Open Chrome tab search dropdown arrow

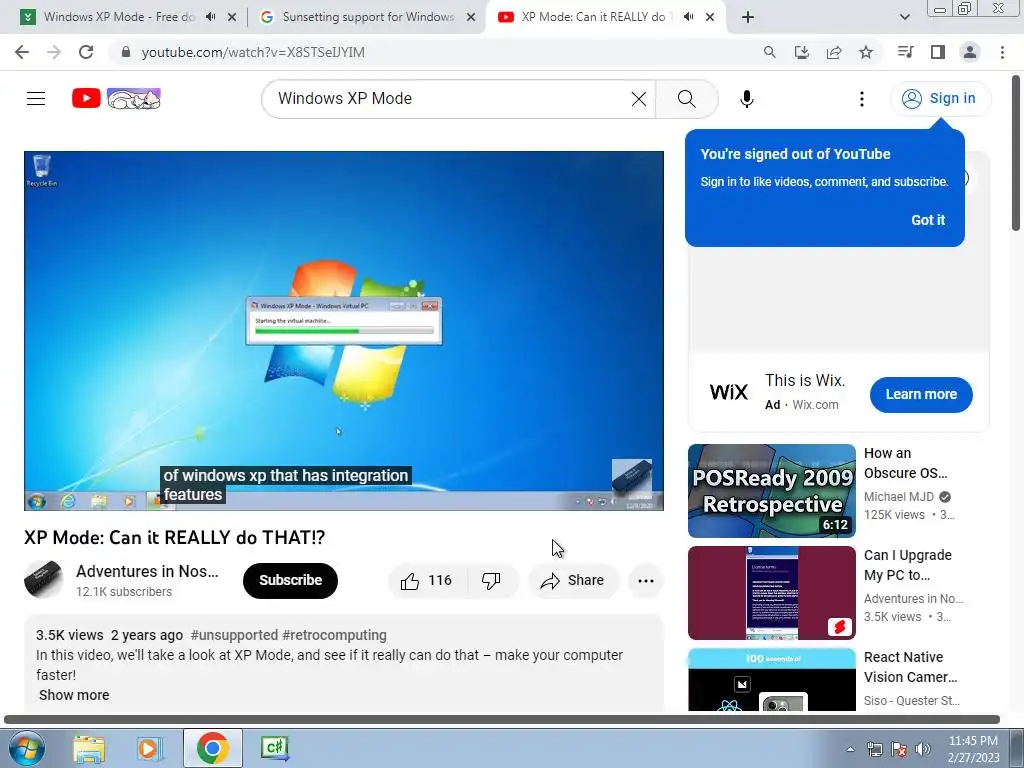coord(904,17)
